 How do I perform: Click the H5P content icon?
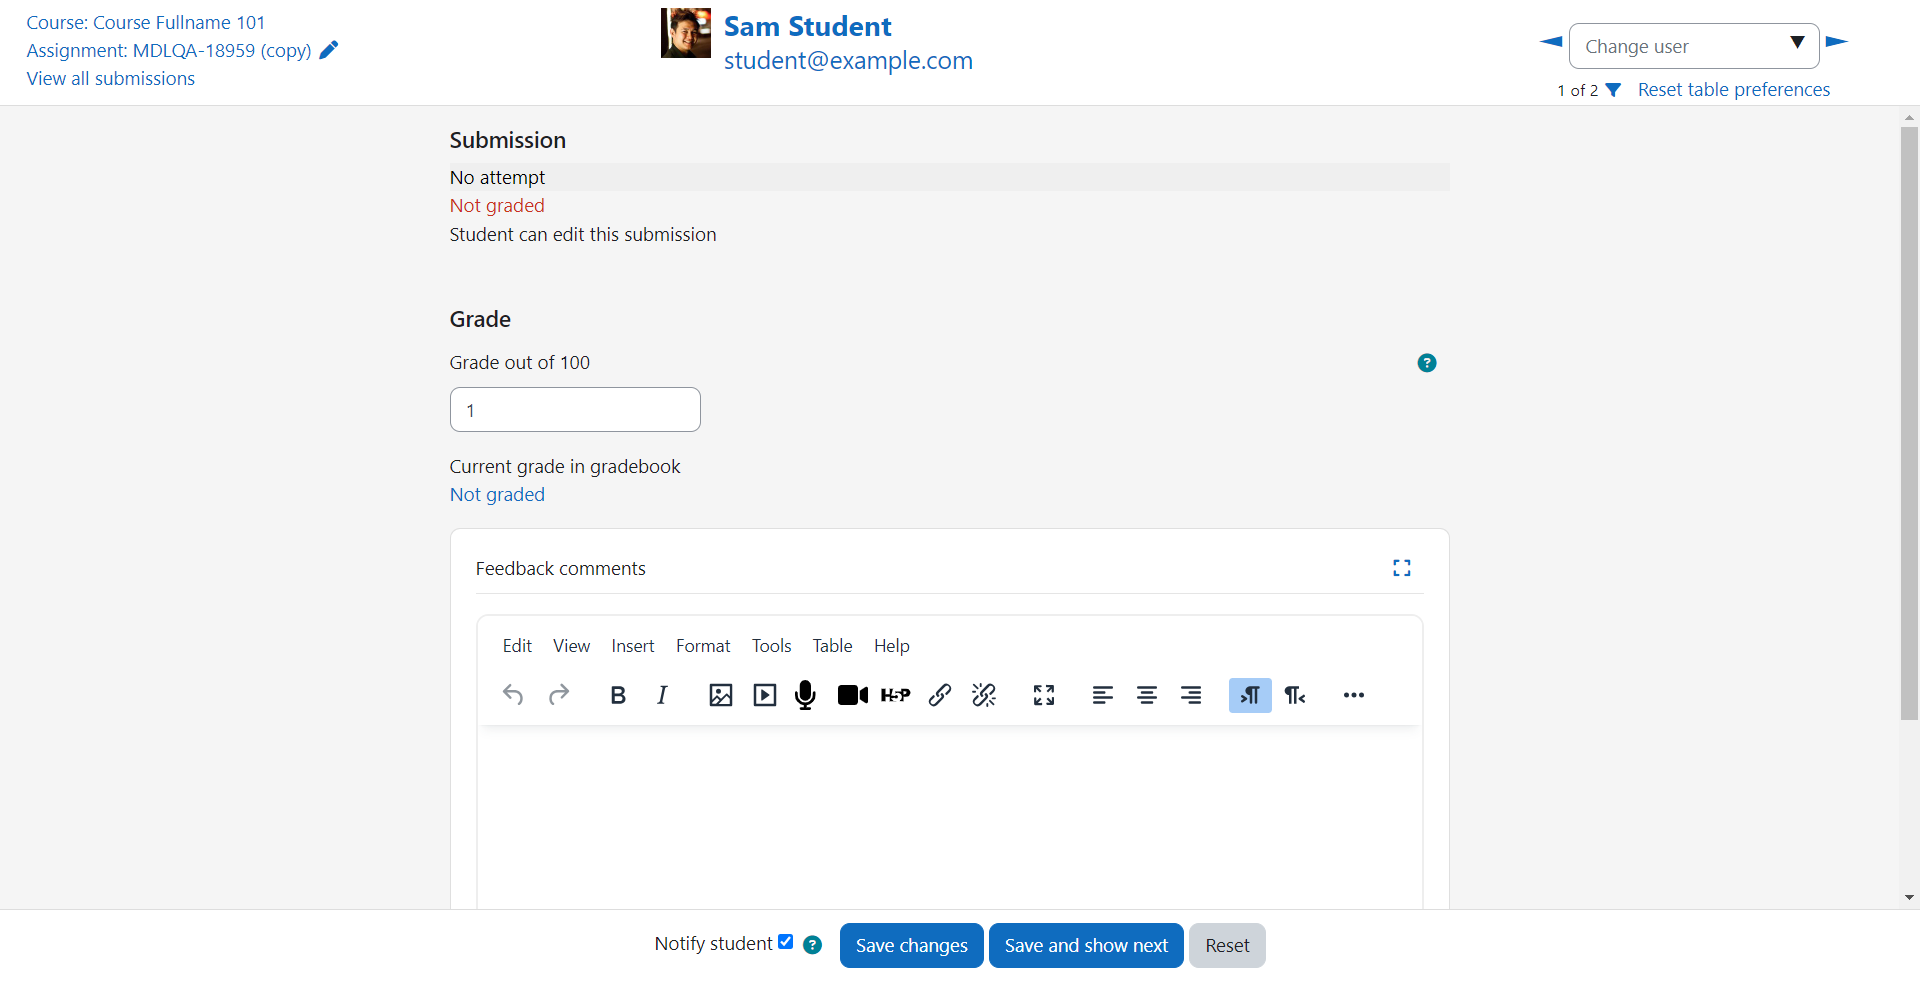pyautogui.click(x=896, y=695)
